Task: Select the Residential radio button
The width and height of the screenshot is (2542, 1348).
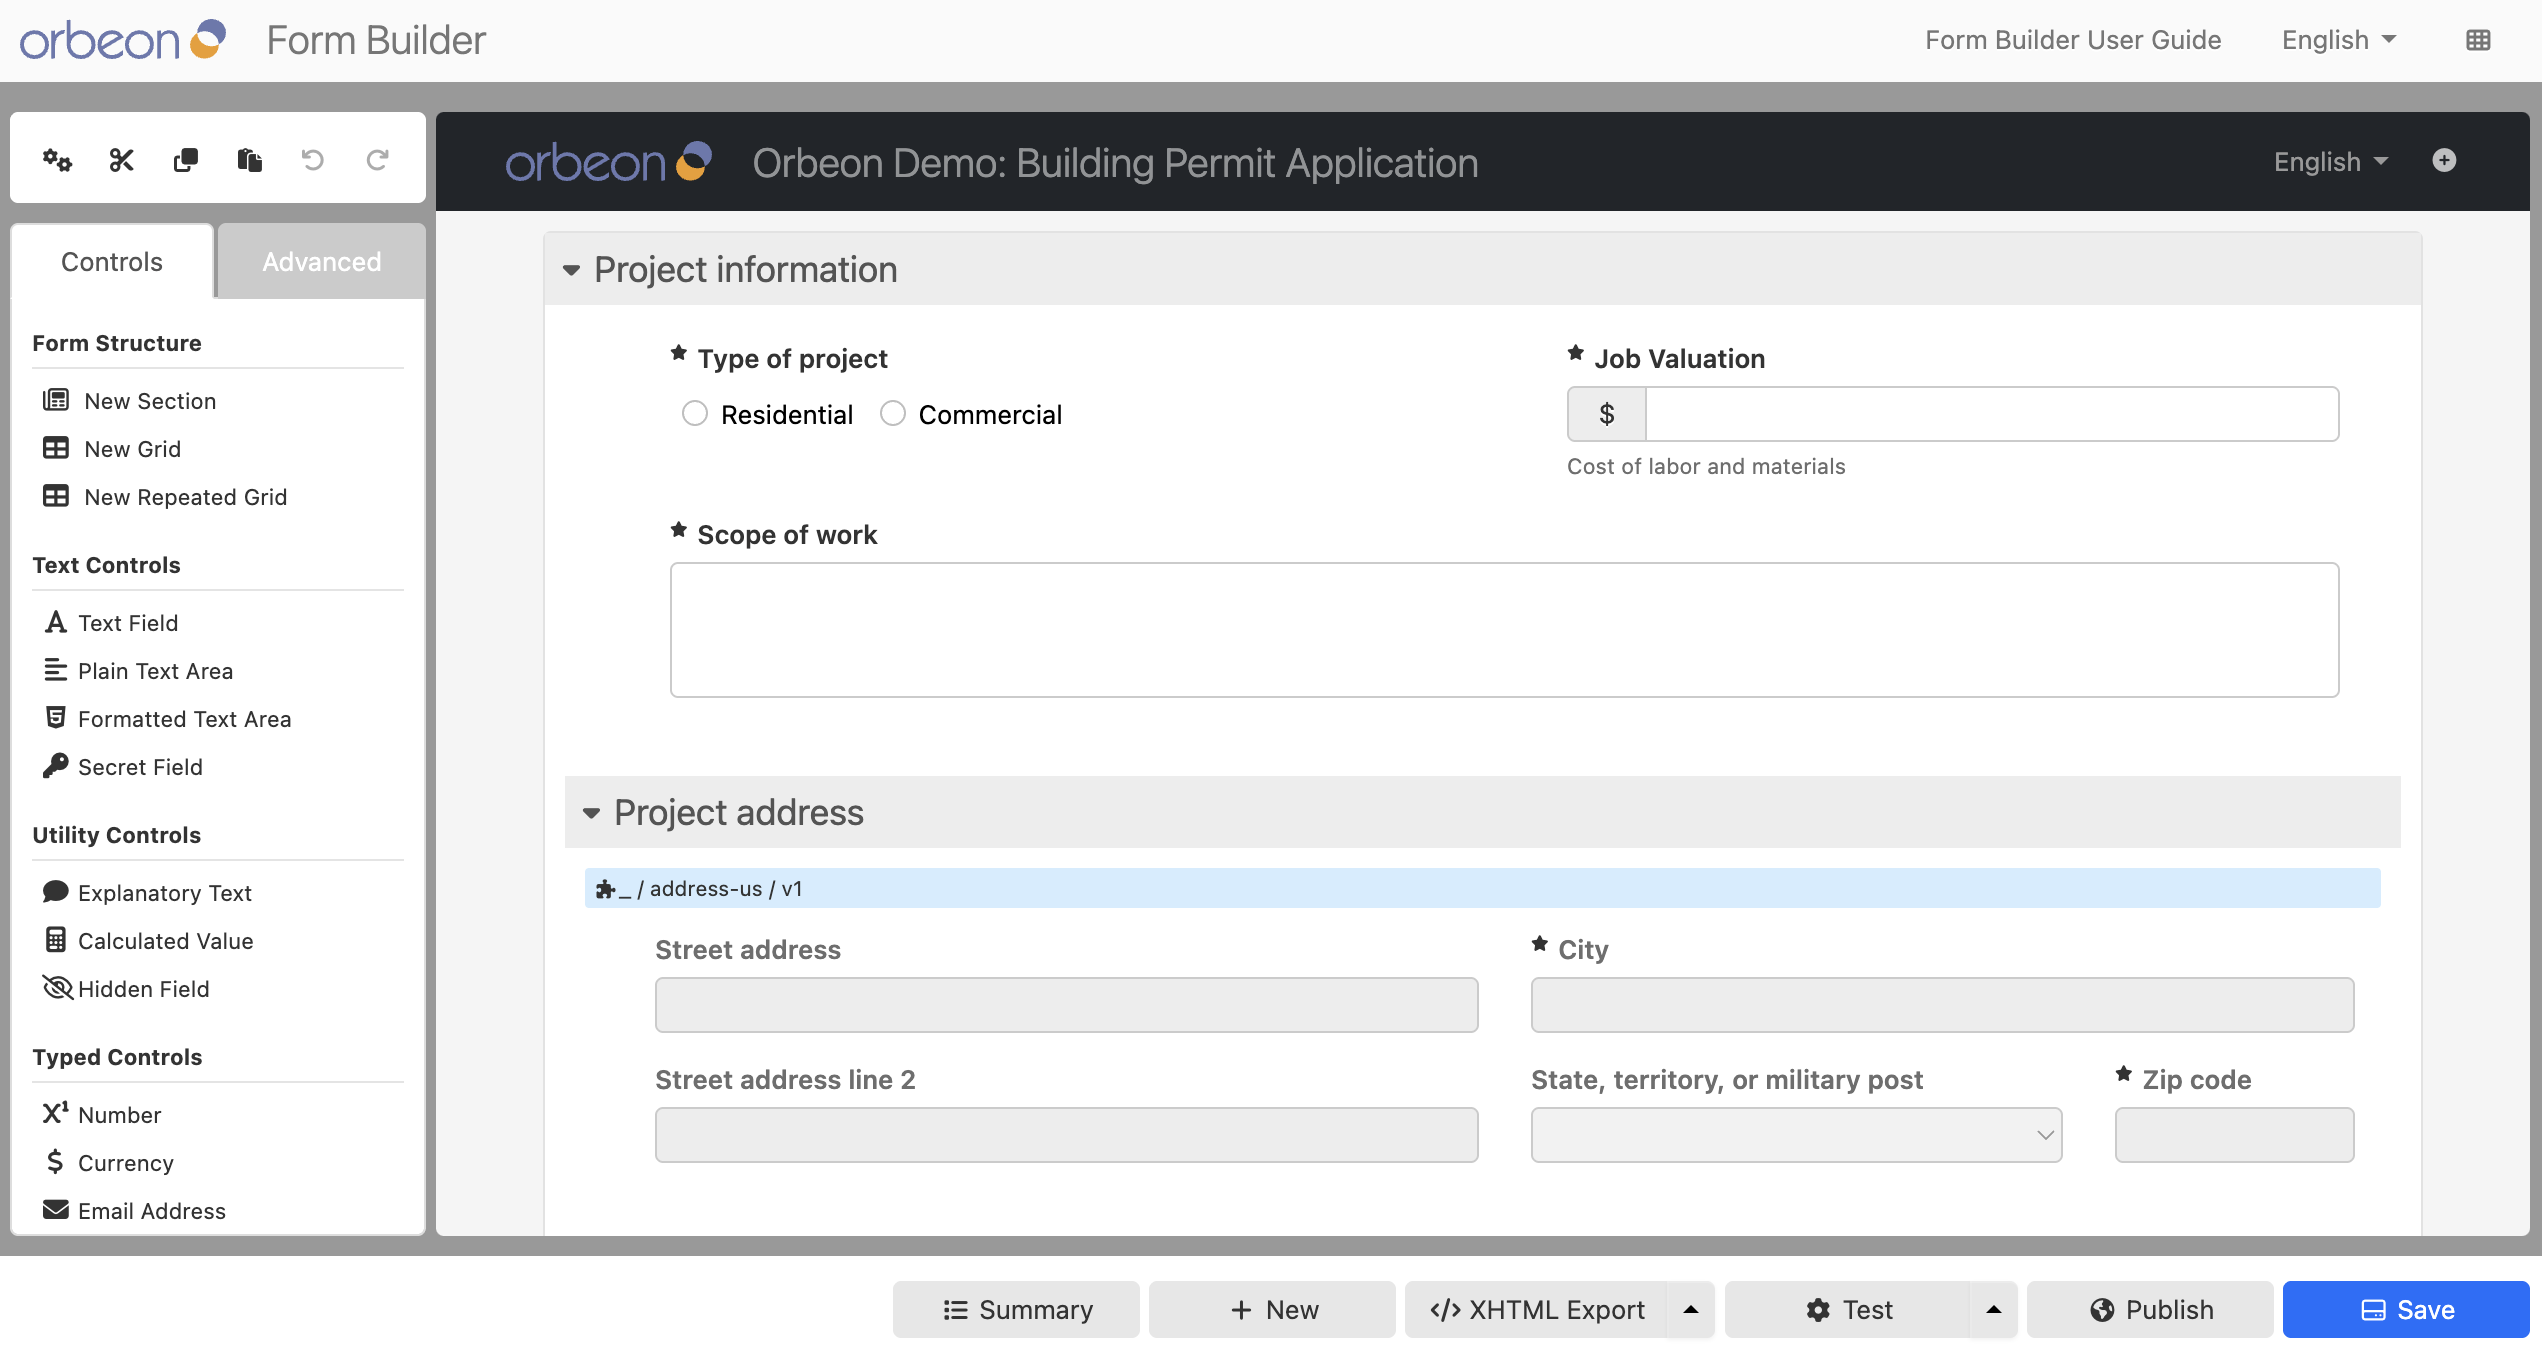Action: click(x=695, y=414)
